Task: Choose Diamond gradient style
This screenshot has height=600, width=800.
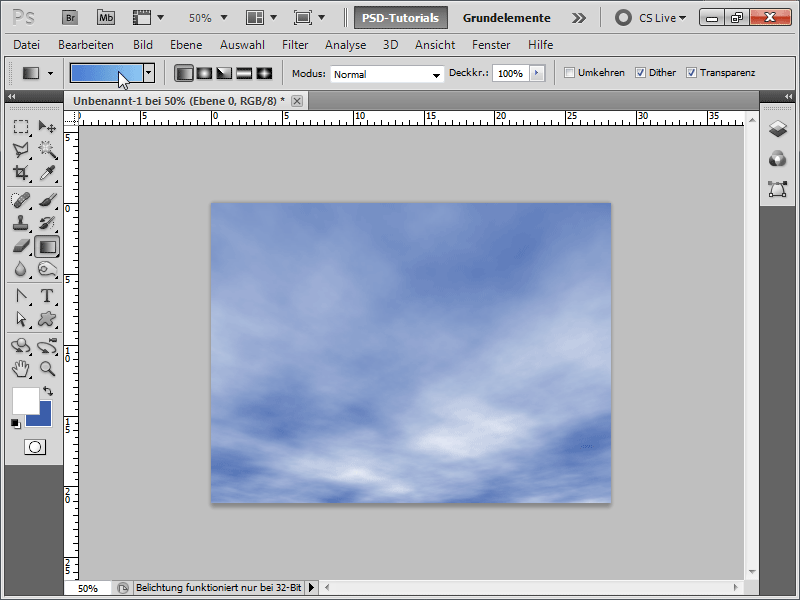Action: [264, 73]
